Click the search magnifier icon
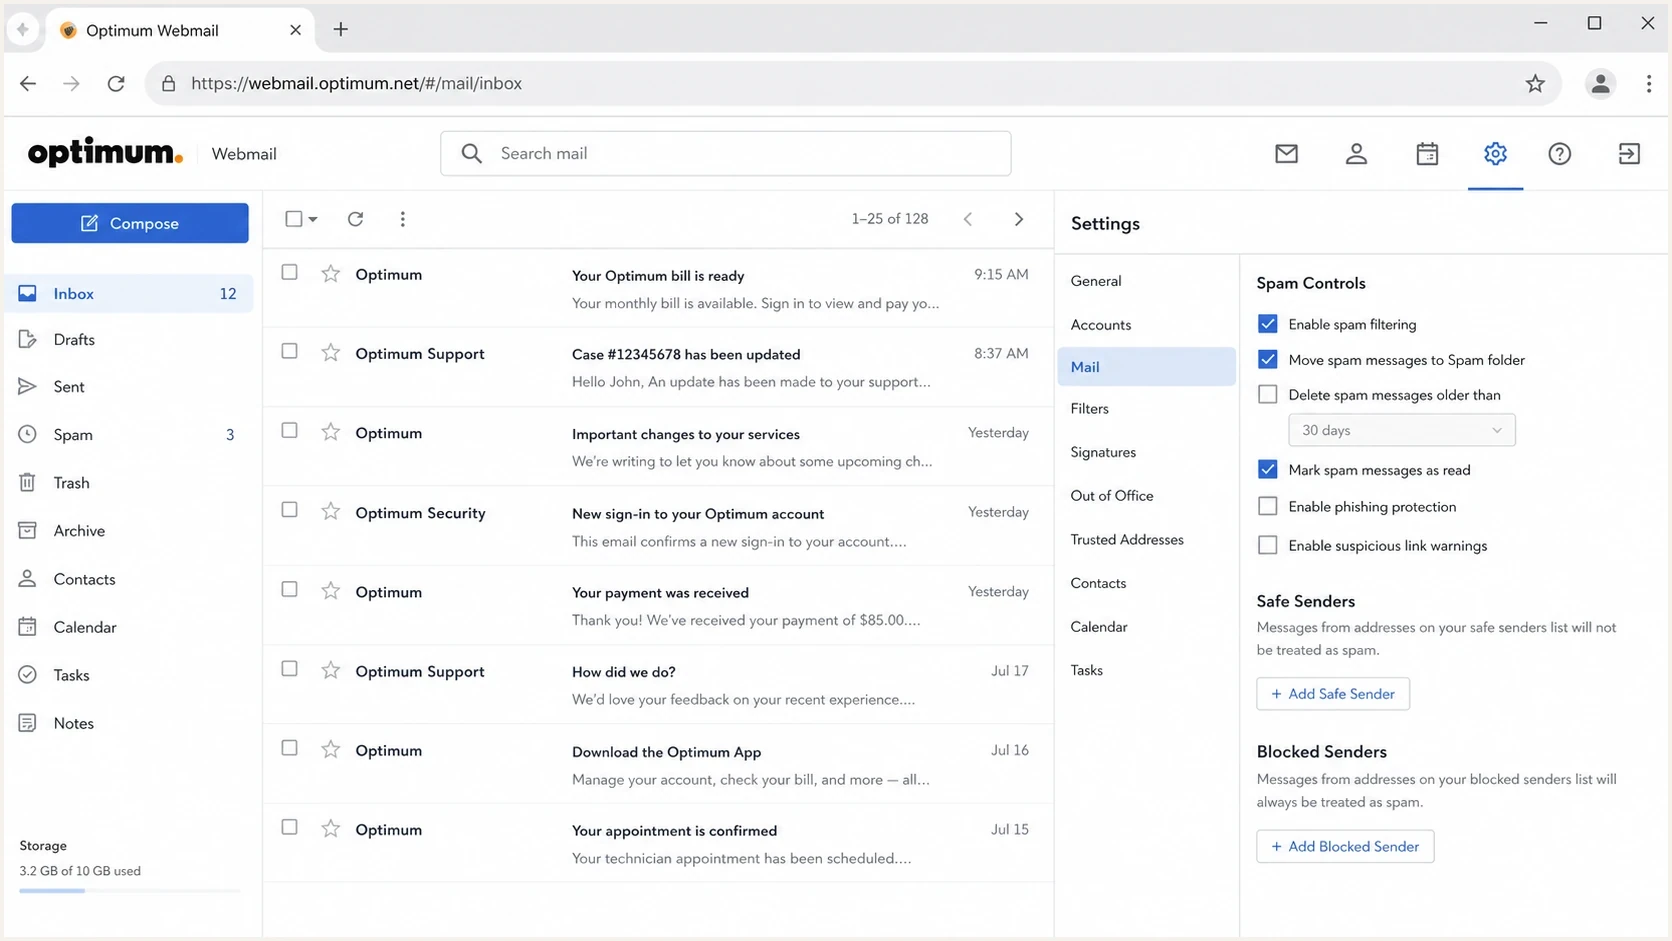1672x941 pixels. 471,153
